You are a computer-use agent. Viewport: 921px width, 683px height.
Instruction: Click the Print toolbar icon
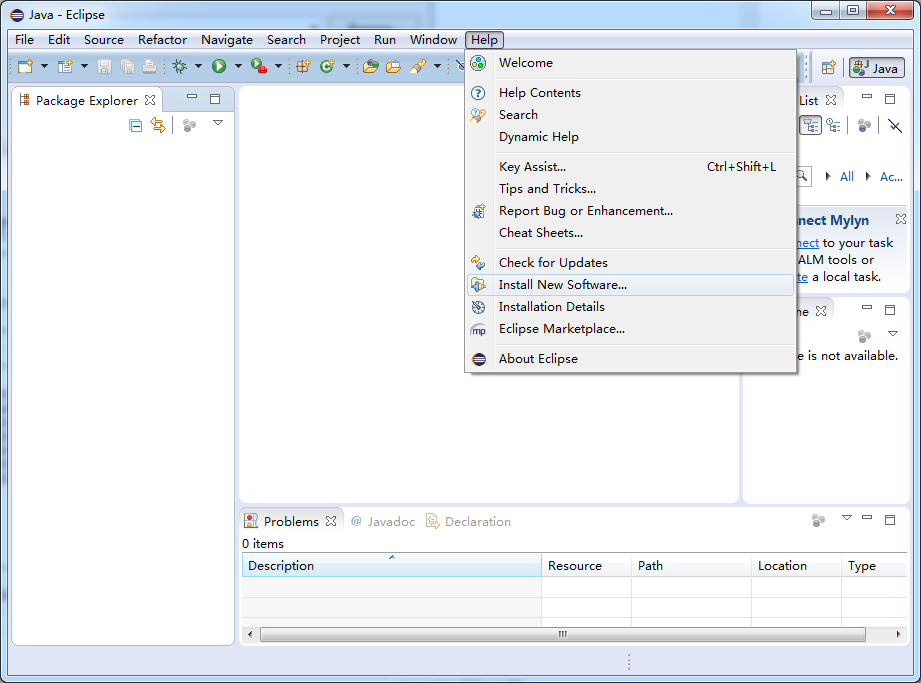click(149, 66)
